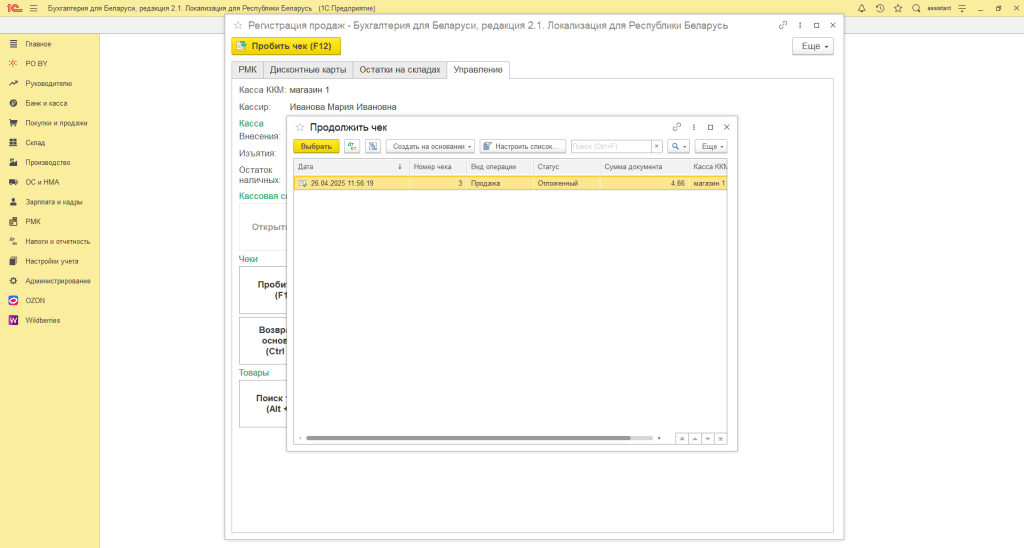Clear the search field with the × button
Viewport: 1024px width, 548px height.
pyautogui.click(x=657, y=146)
